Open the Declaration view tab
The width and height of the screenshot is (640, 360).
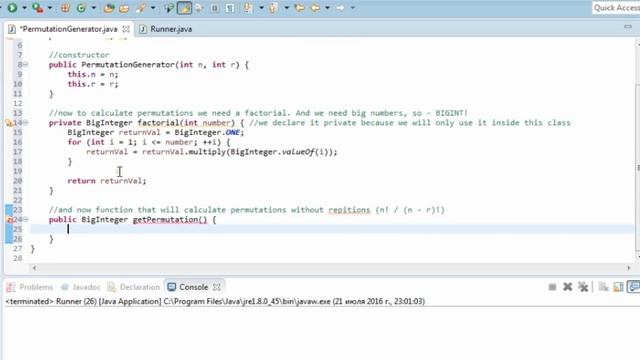click(134, 287)
